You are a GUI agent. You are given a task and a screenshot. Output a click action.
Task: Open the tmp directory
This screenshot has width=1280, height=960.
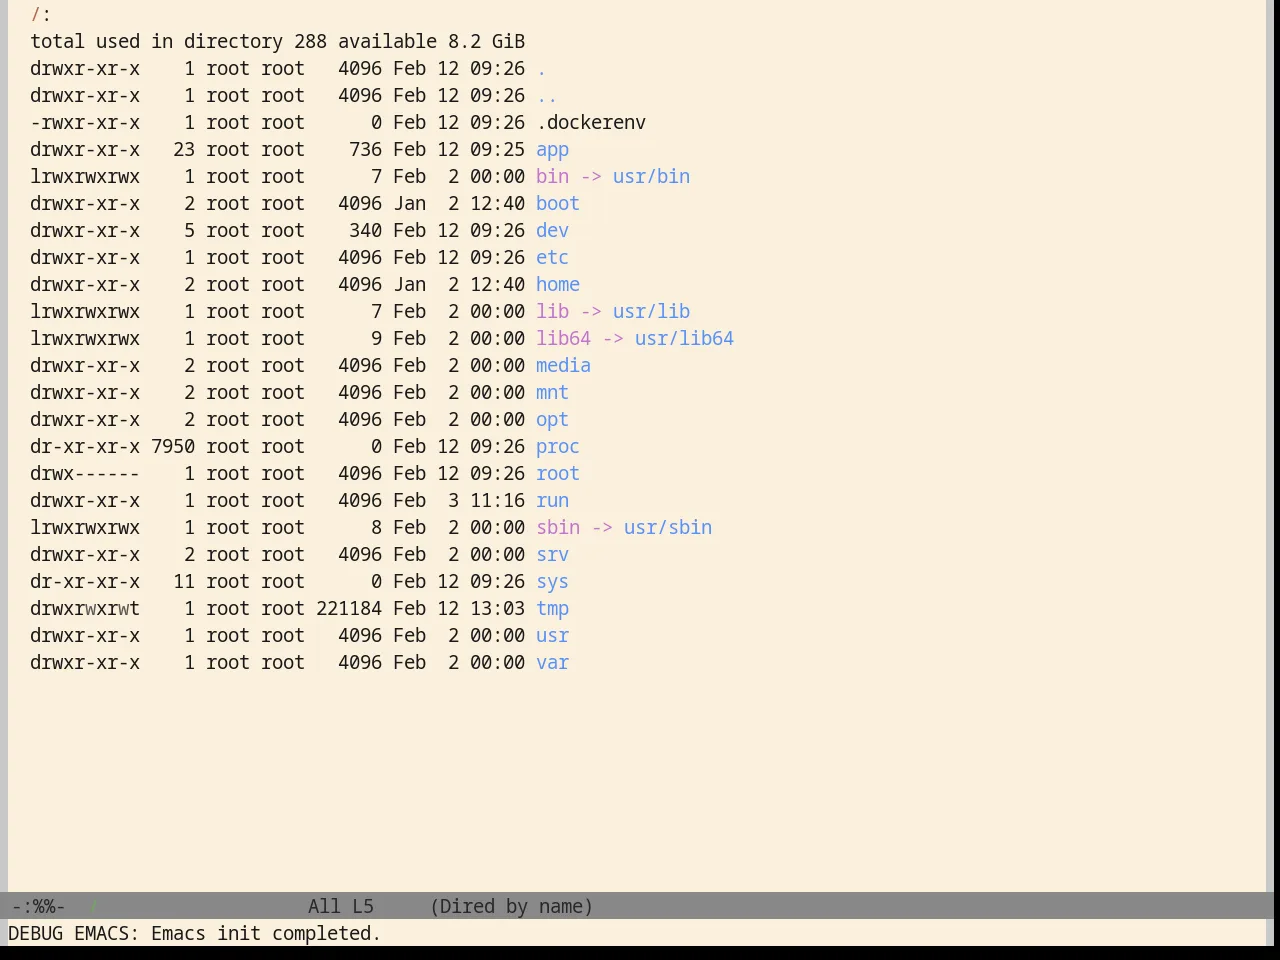pyautogui.click(x=552, y=609)
